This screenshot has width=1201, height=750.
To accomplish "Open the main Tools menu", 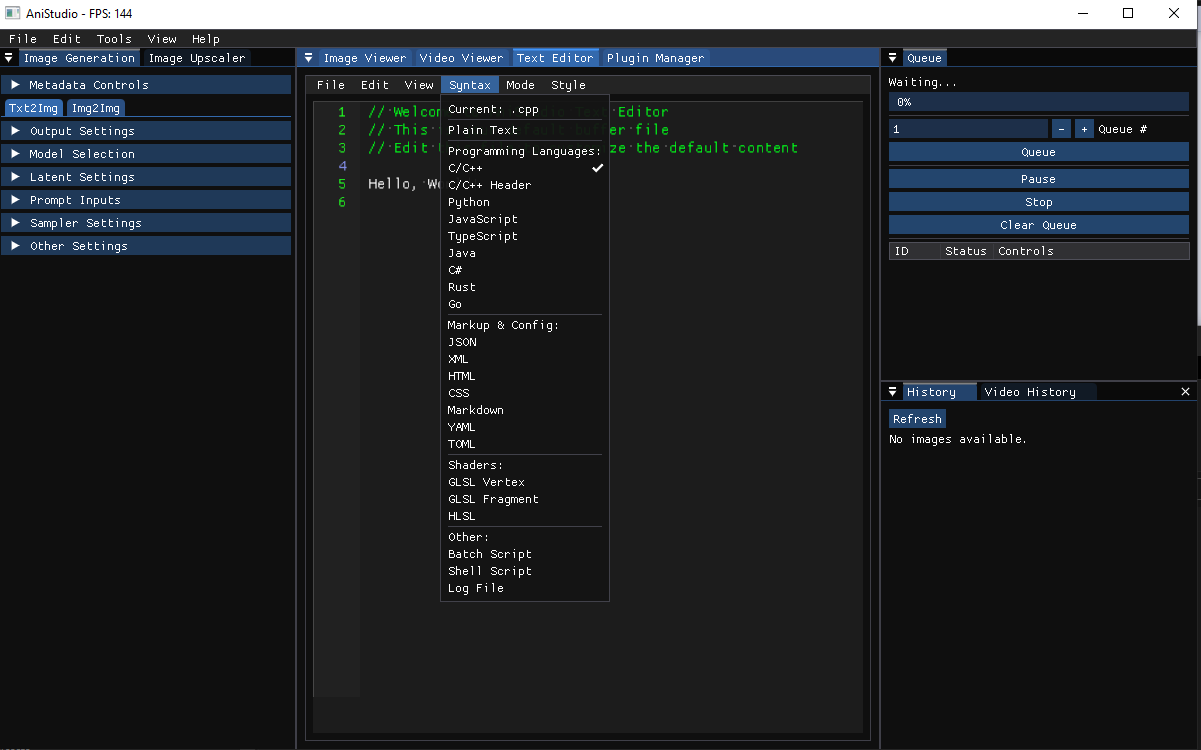I will pyautogui.click(x=114, y=39).
